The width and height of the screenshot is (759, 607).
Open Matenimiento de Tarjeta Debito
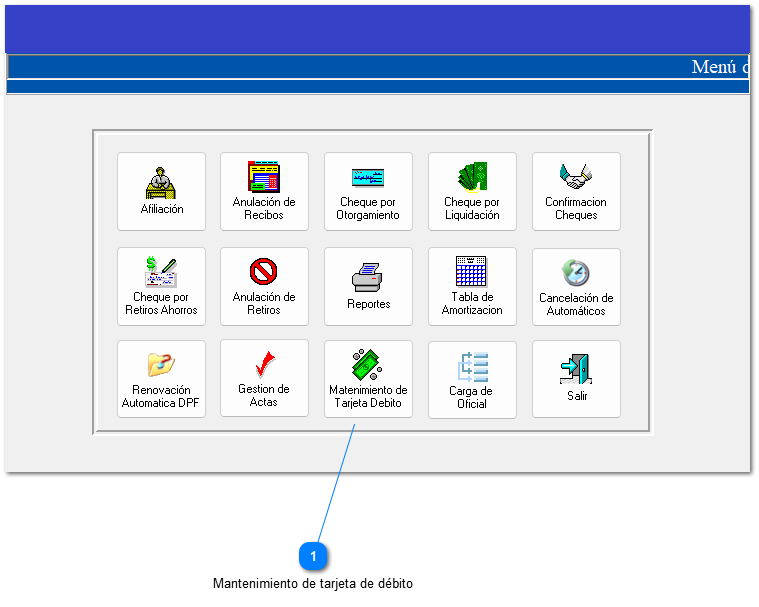point(368,379)
